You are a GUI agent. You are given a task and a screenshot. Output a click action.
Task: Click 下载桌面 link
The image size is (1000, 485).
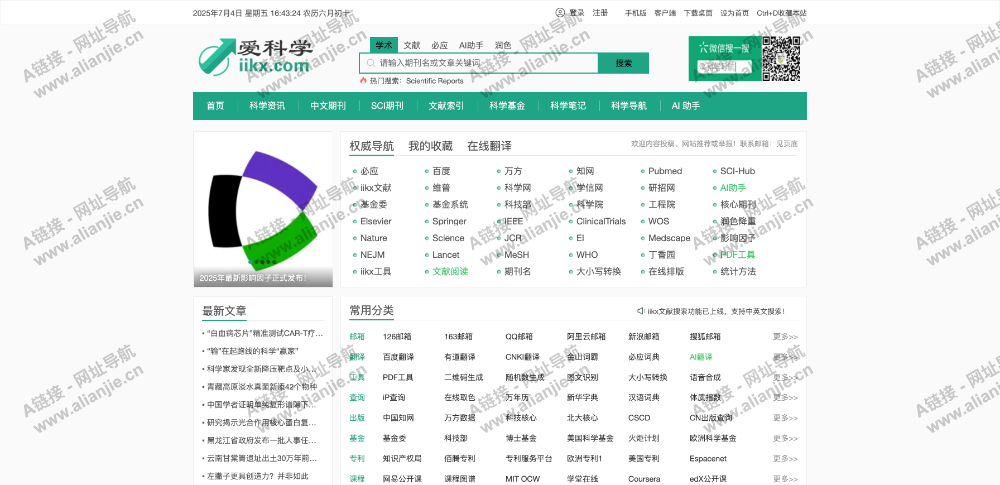pos(698,13)
